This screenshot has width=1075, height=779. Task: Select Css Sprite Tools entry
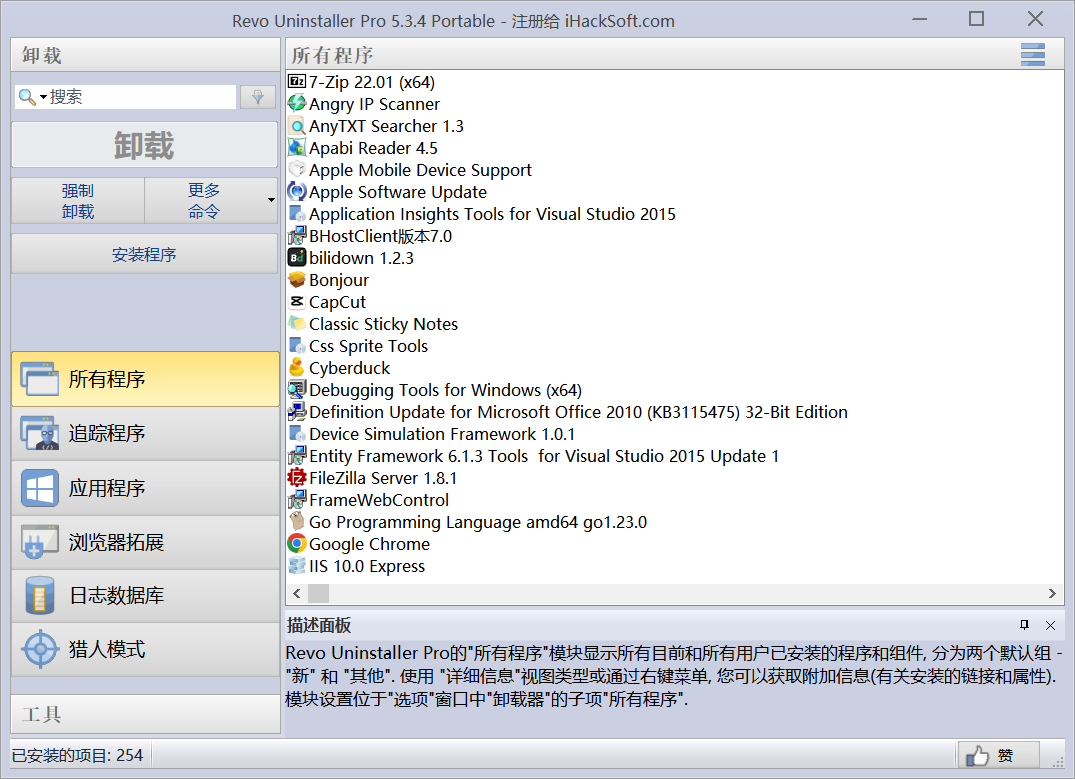(x=368, y=346)
